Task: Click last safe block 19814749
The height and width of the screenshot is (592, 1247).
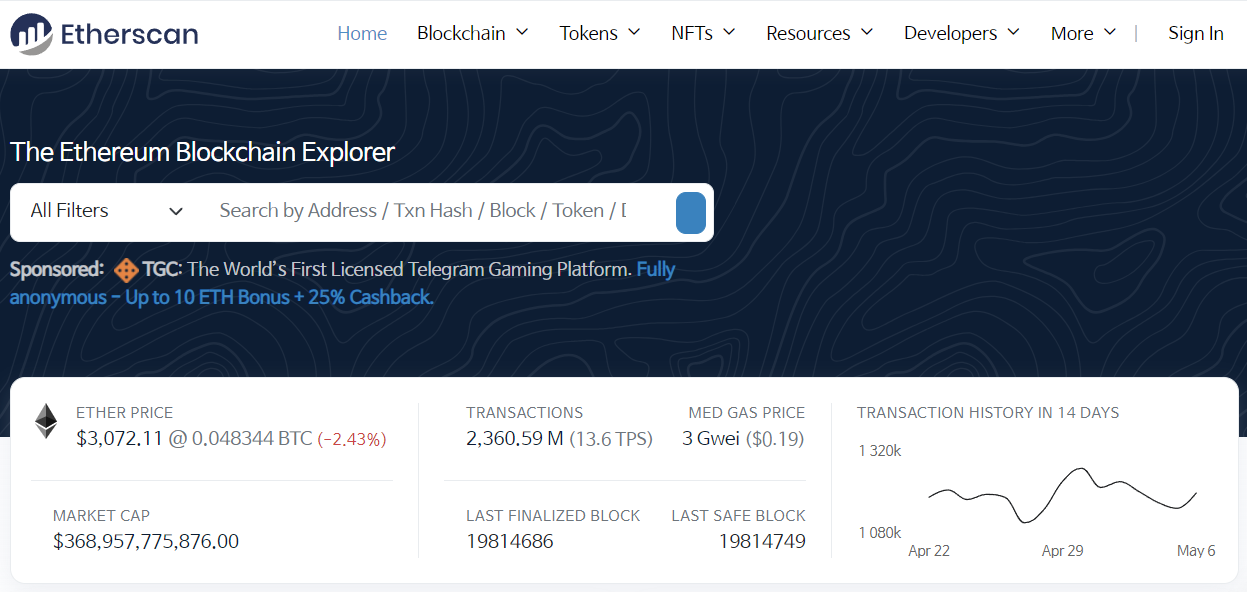Action: click(762, 542)
